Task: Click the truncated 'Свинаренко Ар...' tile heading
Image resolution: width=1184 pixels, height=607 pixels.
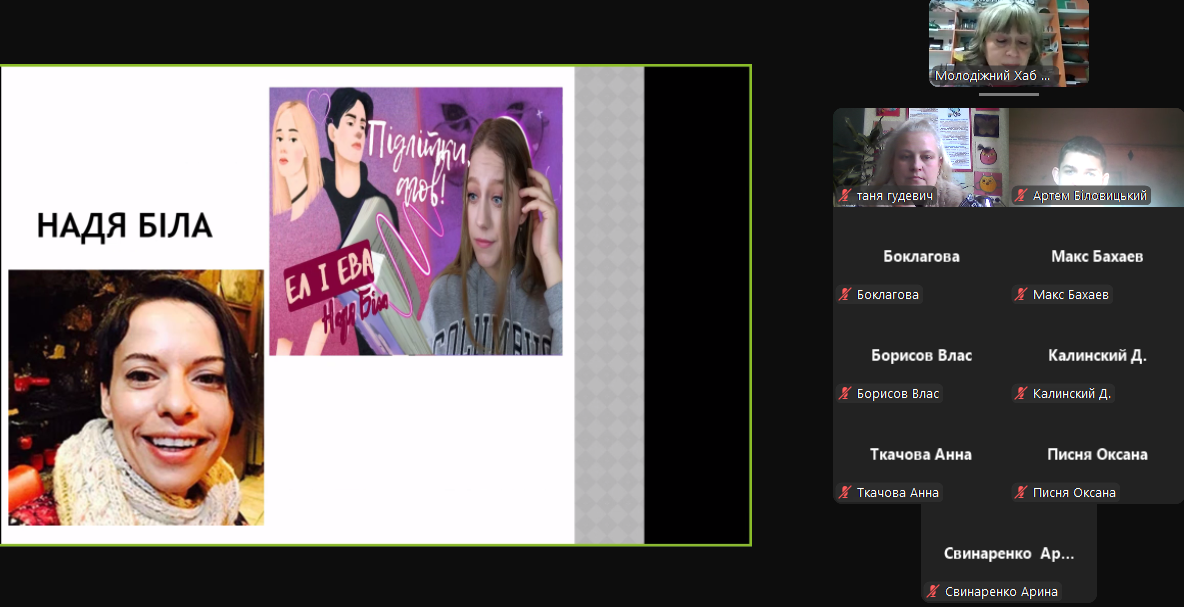Action: (1009, 553)
